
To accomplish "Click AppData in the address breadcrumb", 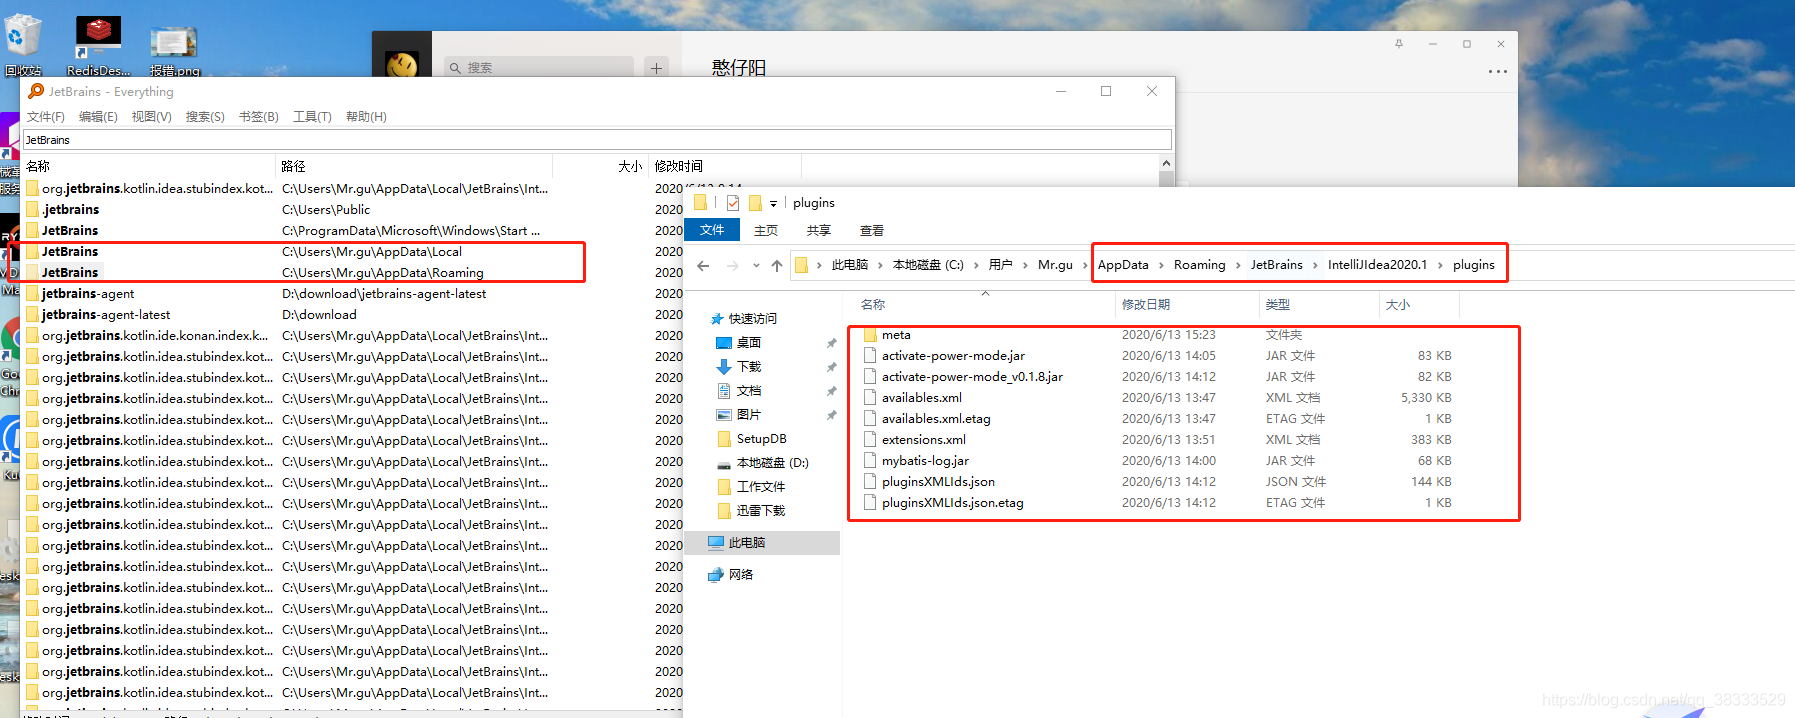I will pyautogui.click(x=1123, y=265).
